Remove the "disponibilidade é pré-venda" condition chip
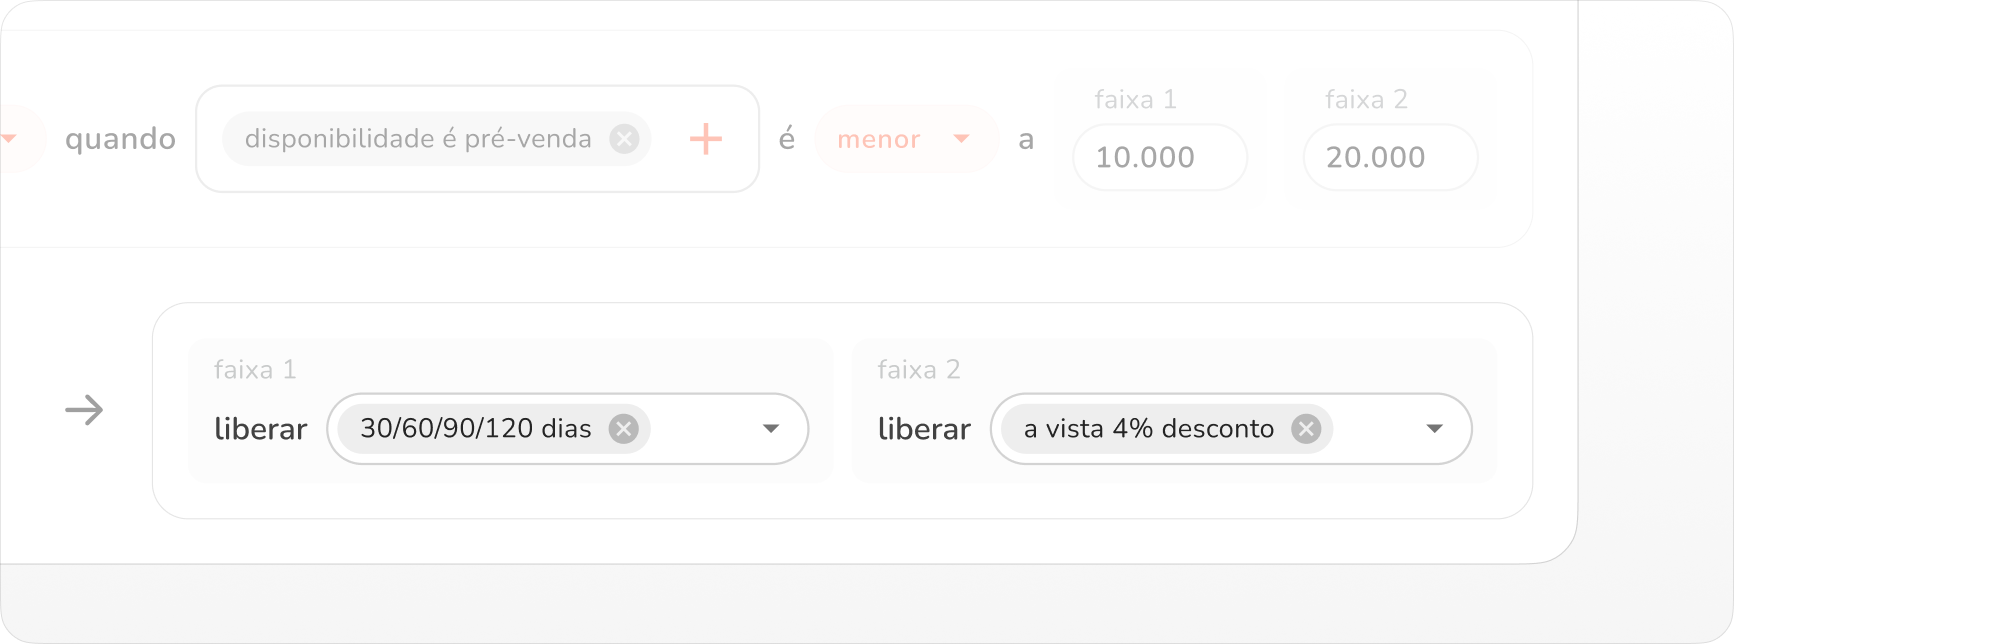 coord(624,139)
